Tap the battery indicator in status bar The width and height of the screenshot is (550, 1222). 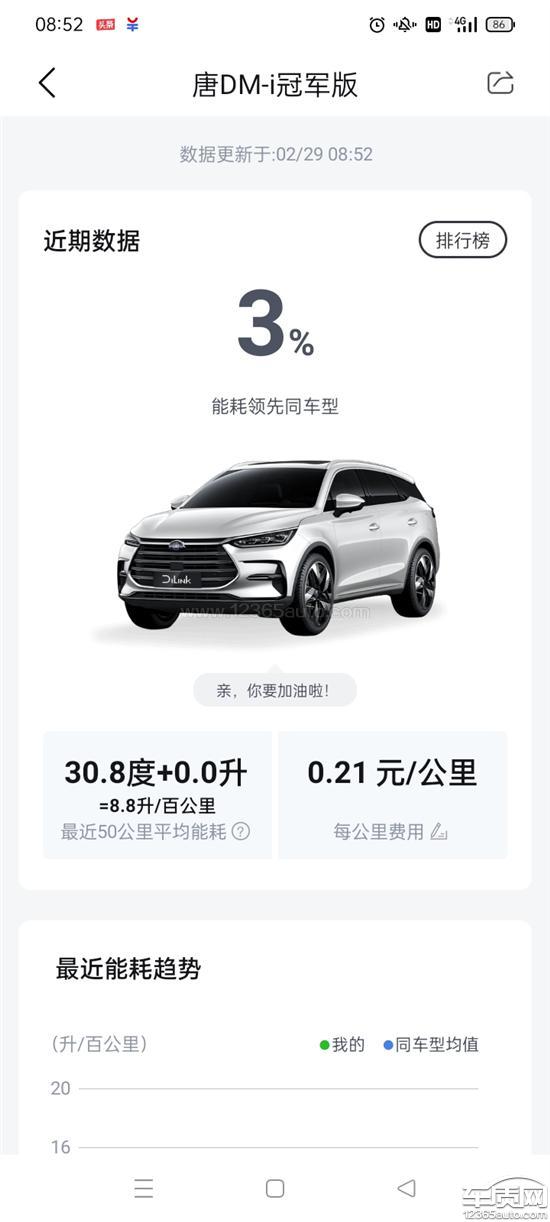499,25
